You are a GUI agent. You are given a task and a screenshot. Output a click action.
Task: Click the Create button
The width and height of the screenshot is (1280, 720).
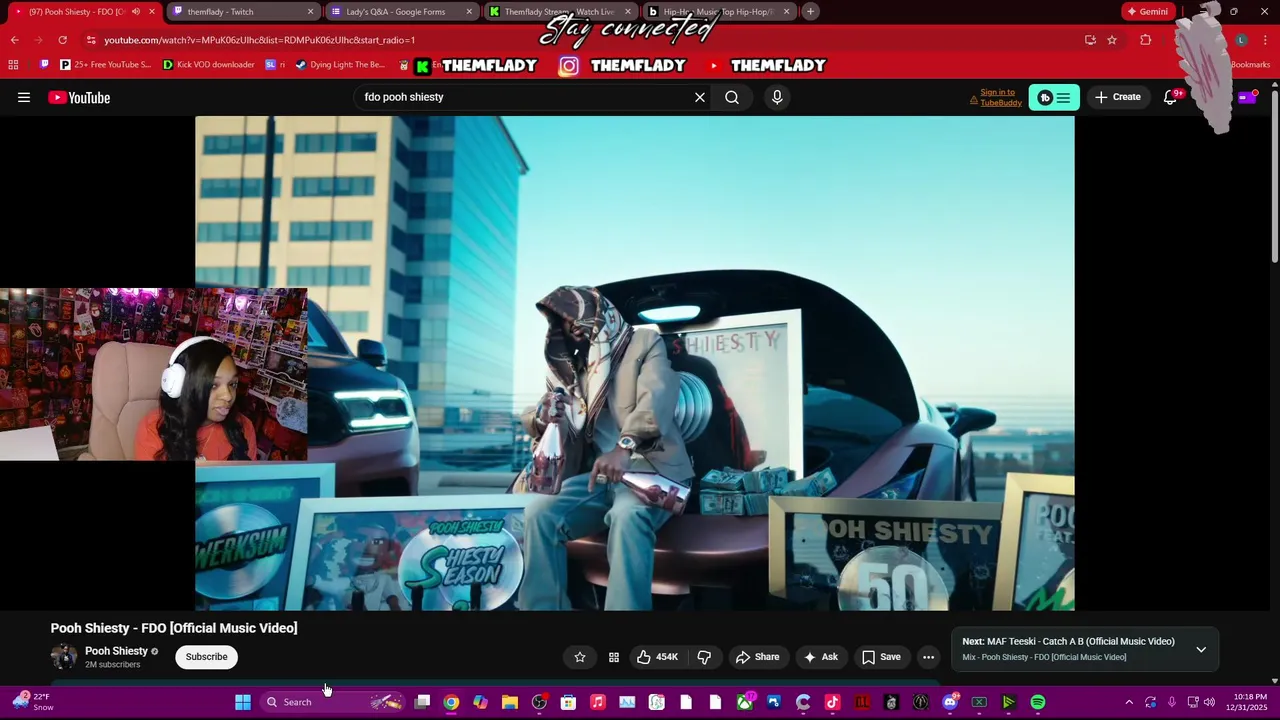click(x=1118, y=97)
